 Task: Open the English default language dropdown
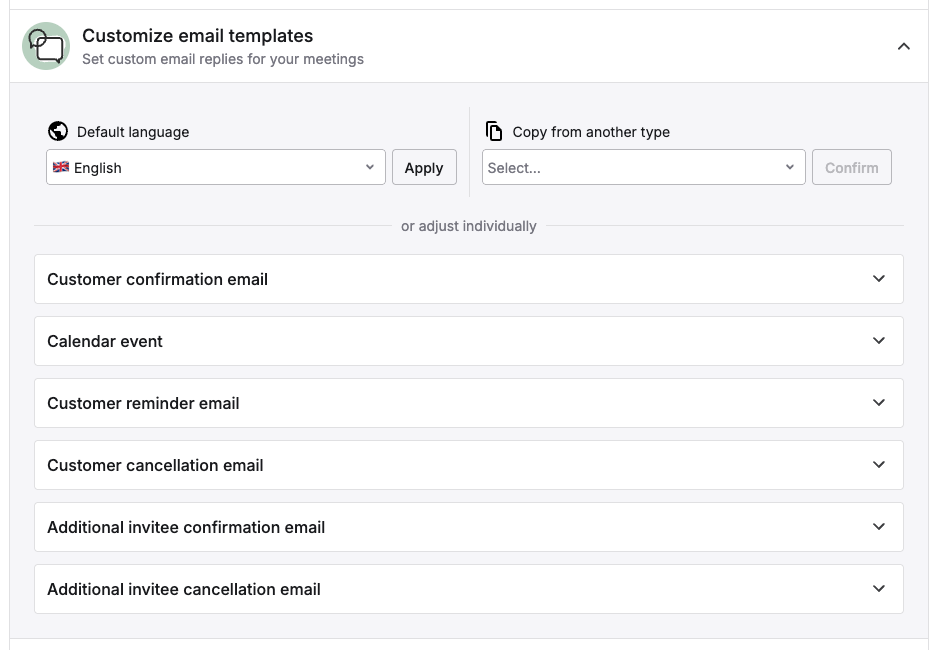tap(215, 168)
